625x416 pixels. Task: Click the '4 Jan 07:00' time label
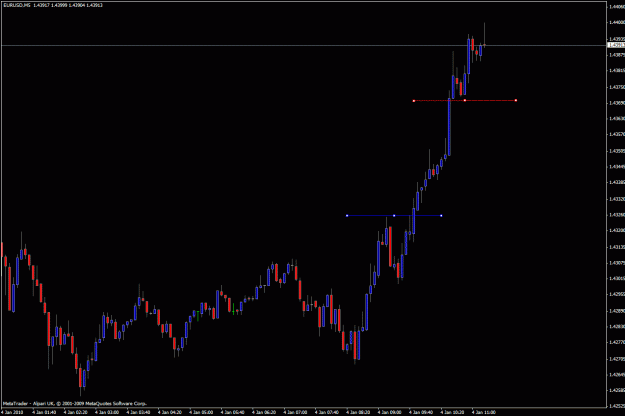tap(296, 412)
